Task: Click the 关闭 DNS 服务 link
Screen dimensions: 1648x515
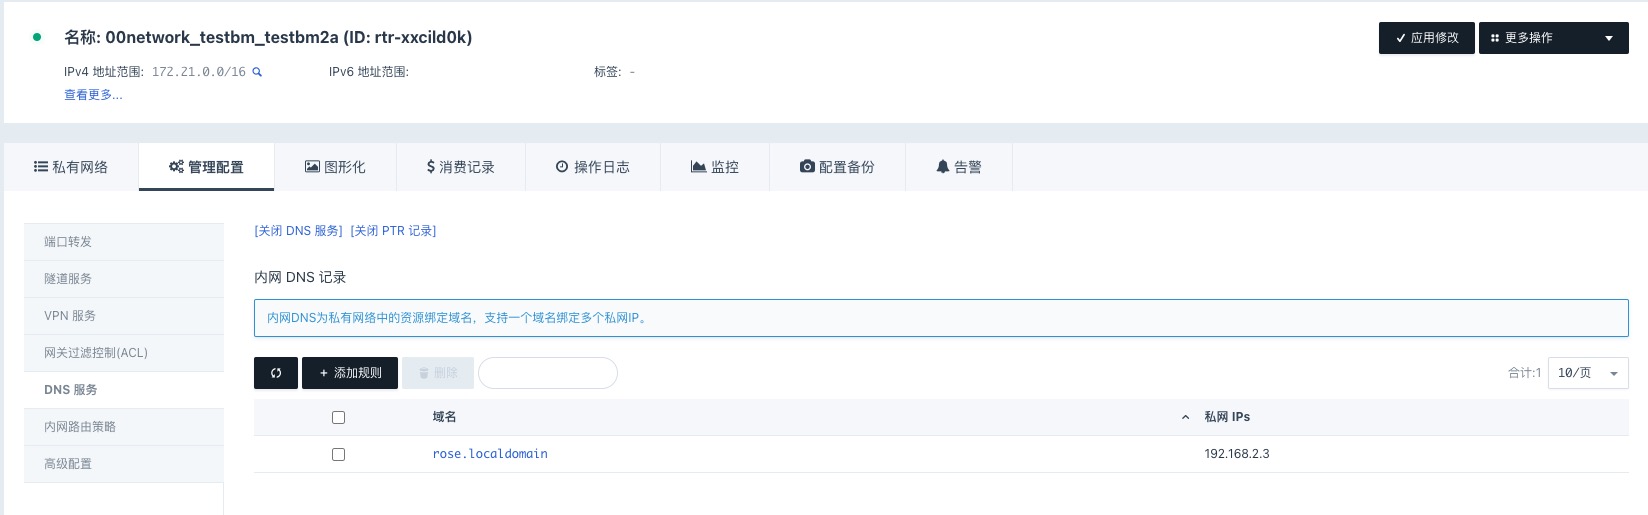Action: [298, 231]
